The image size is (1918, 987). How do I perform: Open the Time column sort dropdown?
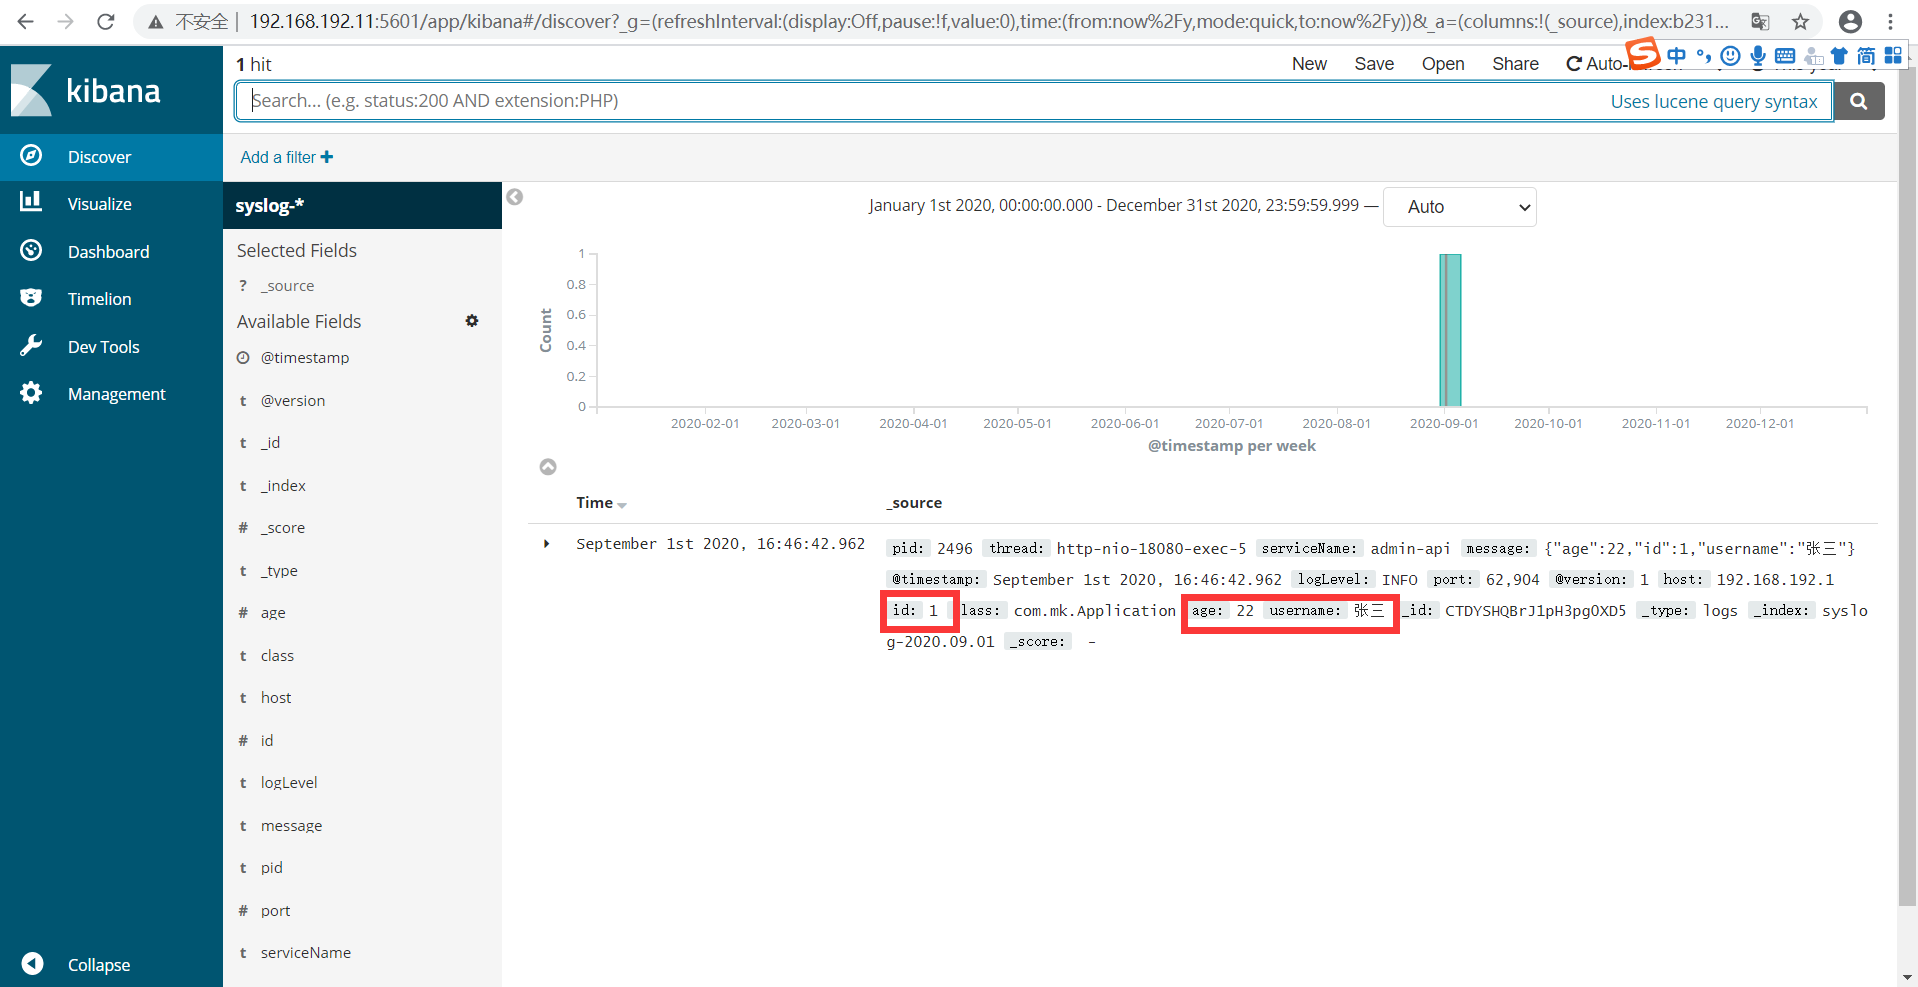pos(621,504)
